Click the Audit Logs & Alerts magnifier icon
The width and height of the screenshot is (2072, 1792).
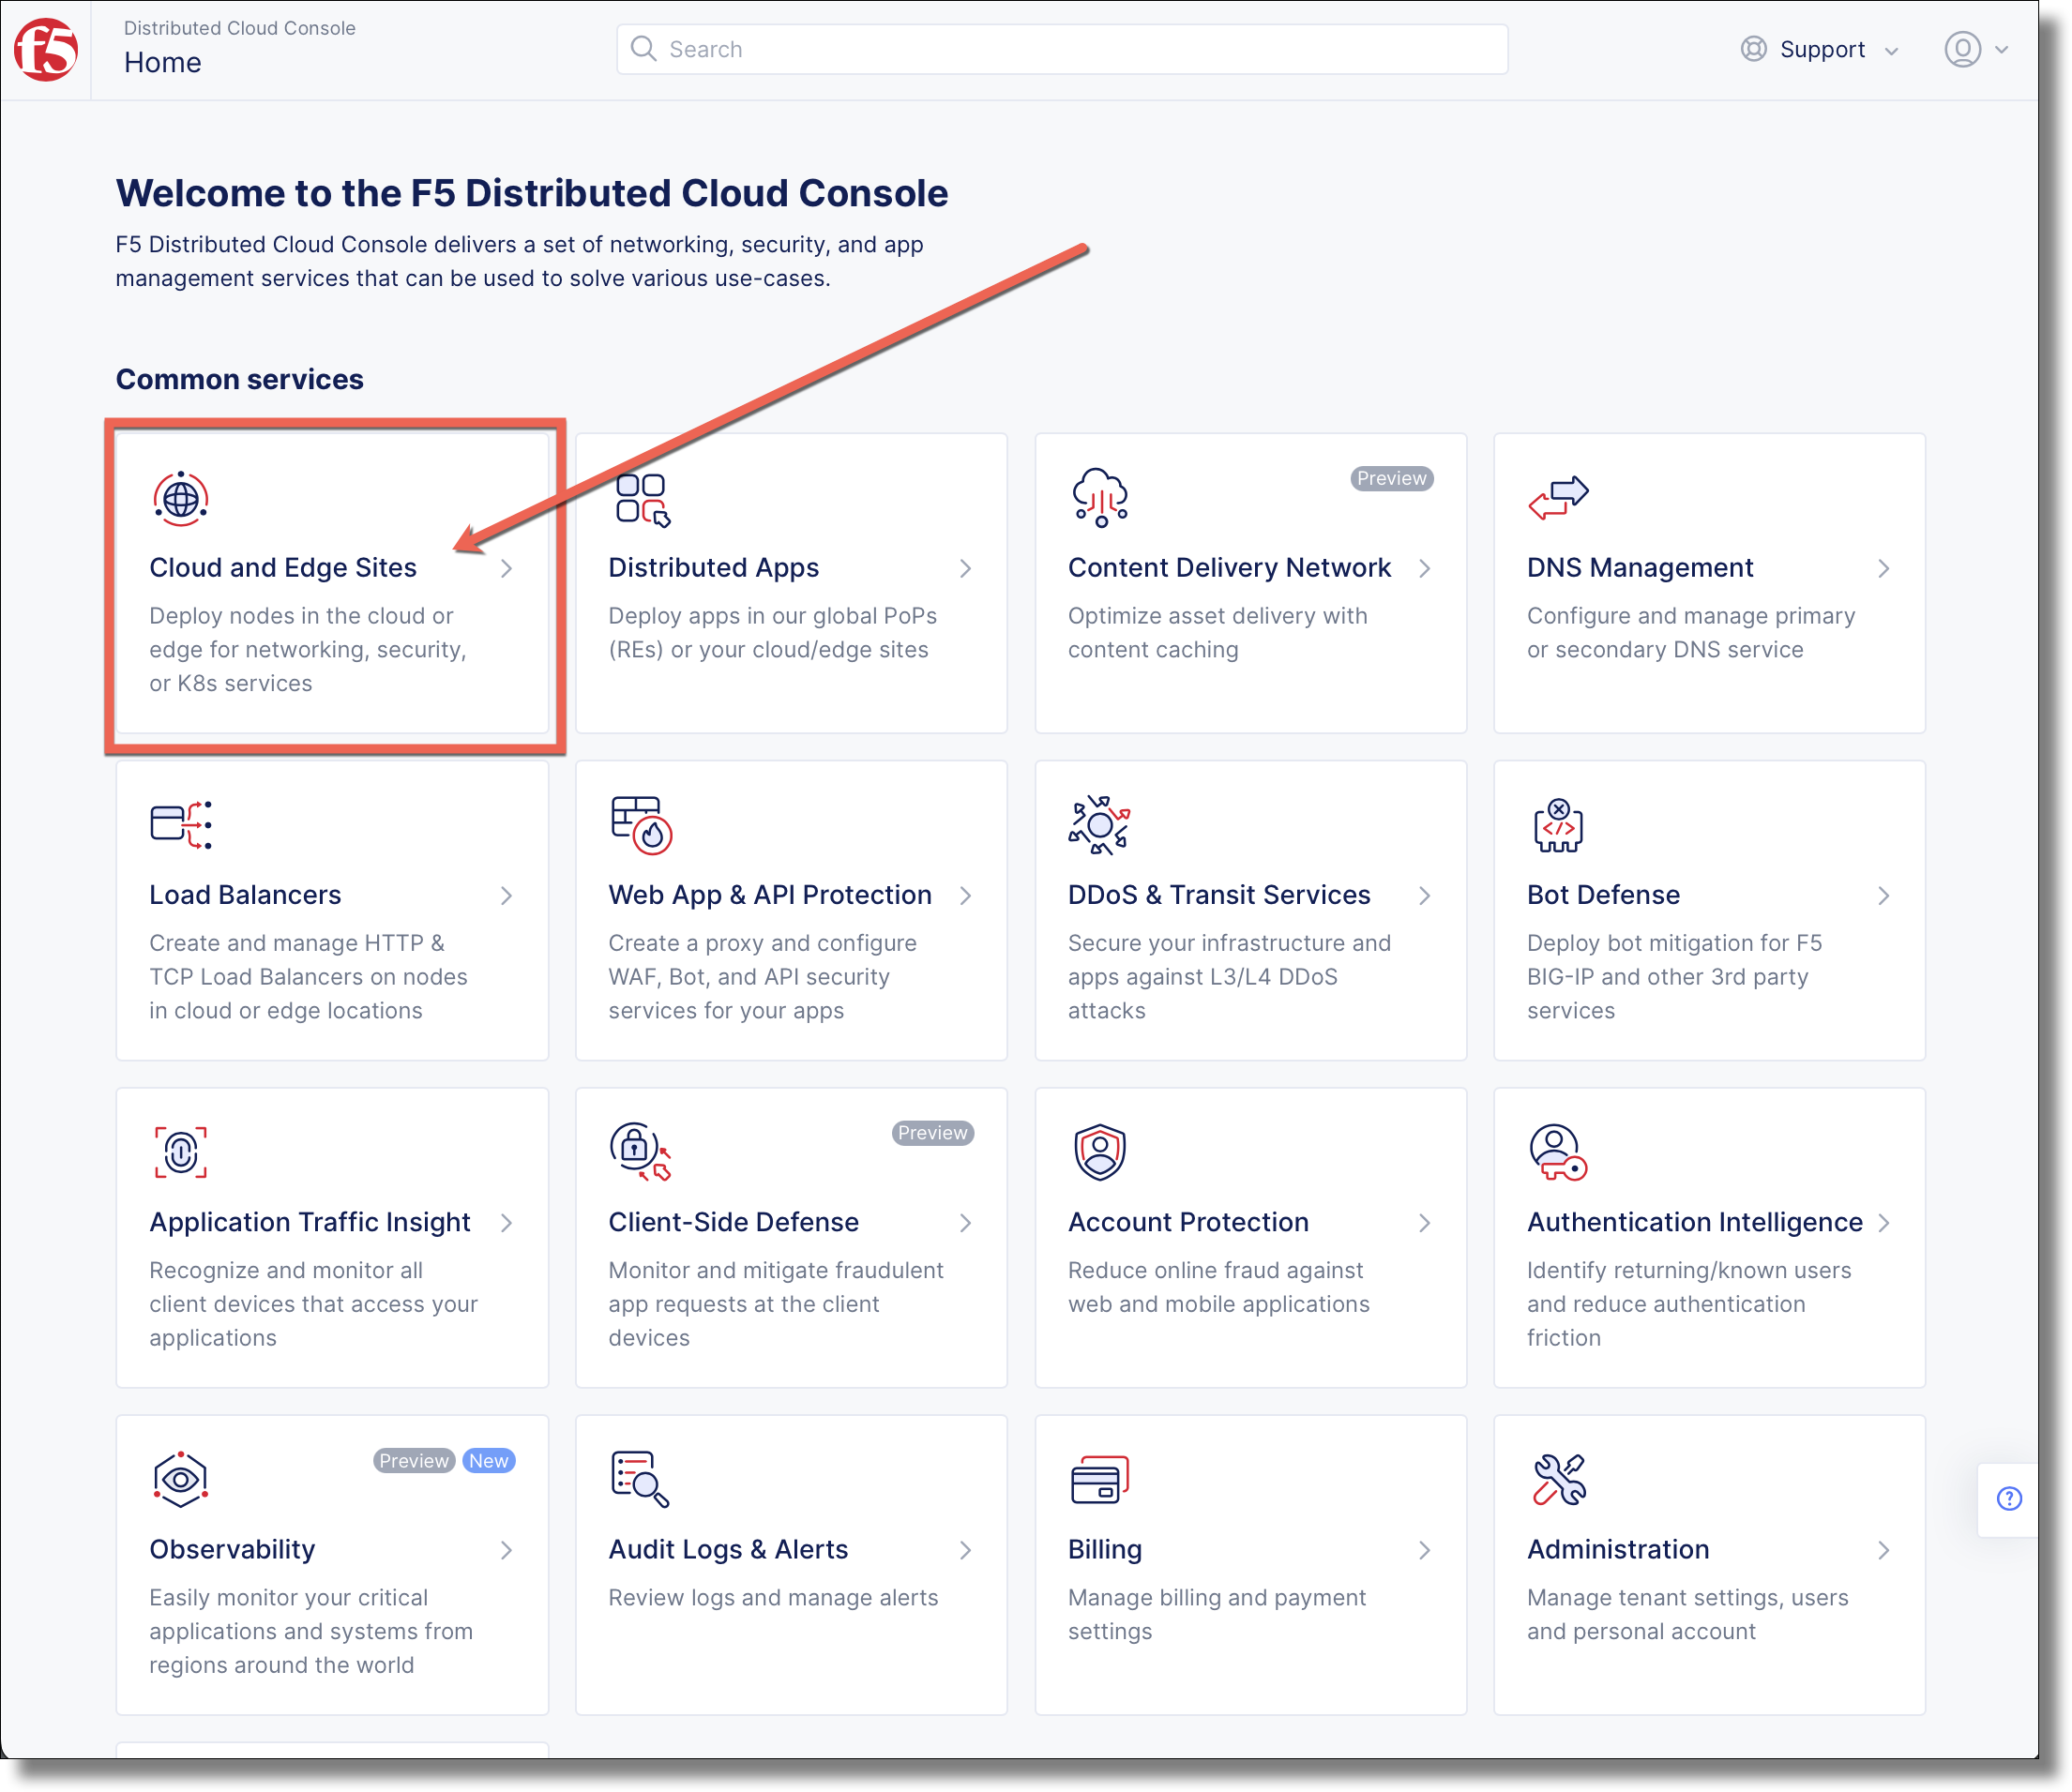pyautogui.click(x=640, y=1479)
